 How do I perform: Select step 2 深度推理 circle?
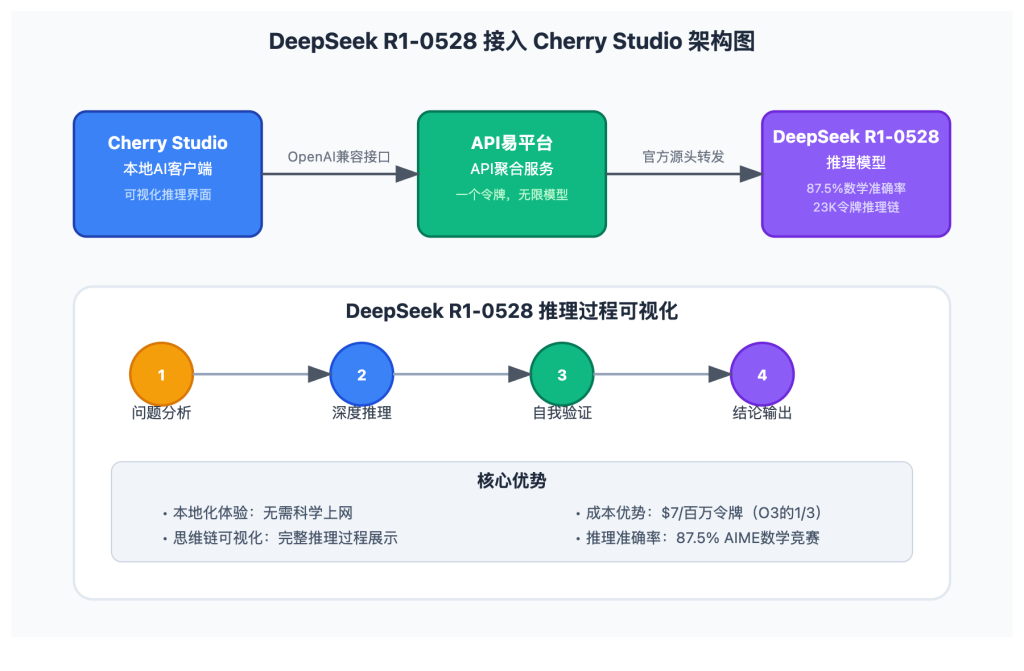[x=362, y=375]
